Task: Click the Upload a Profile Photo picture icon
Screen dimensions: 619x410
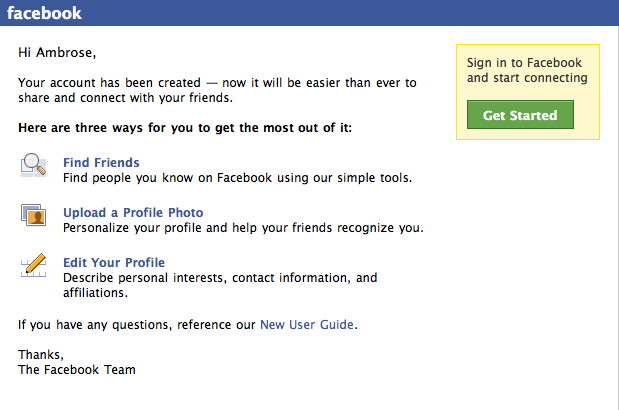Action: (34, 215)
